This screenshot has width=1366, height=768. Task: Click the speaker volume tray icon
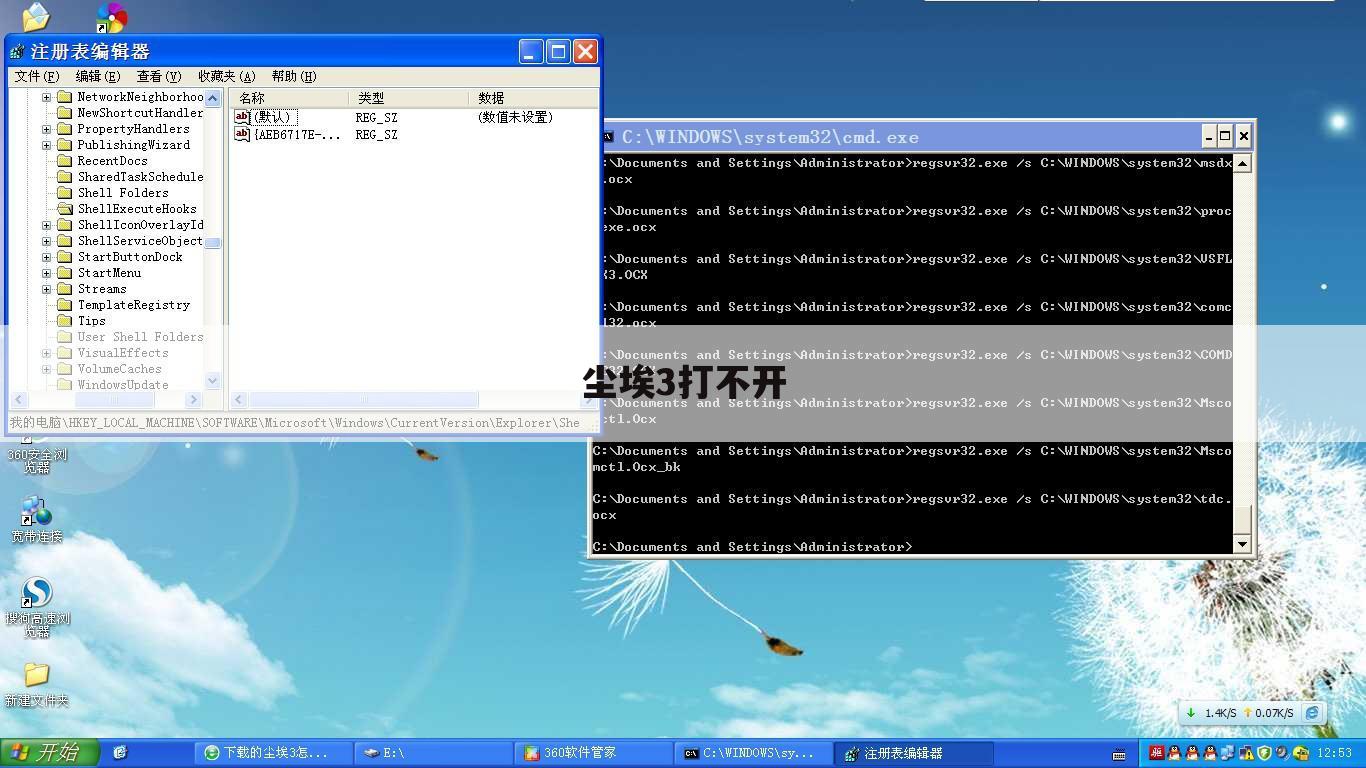click(1282, 753)
